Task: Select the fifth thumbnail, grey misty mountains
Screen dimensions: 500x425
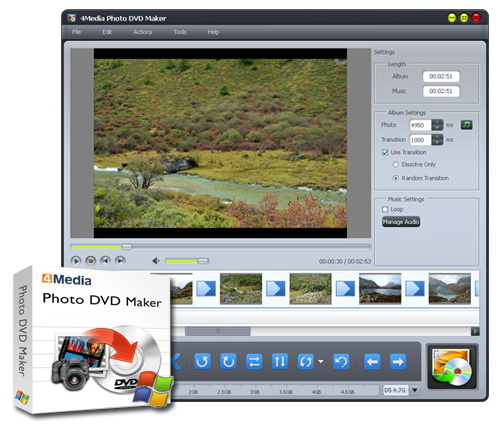Action: (x=450, y=289)
